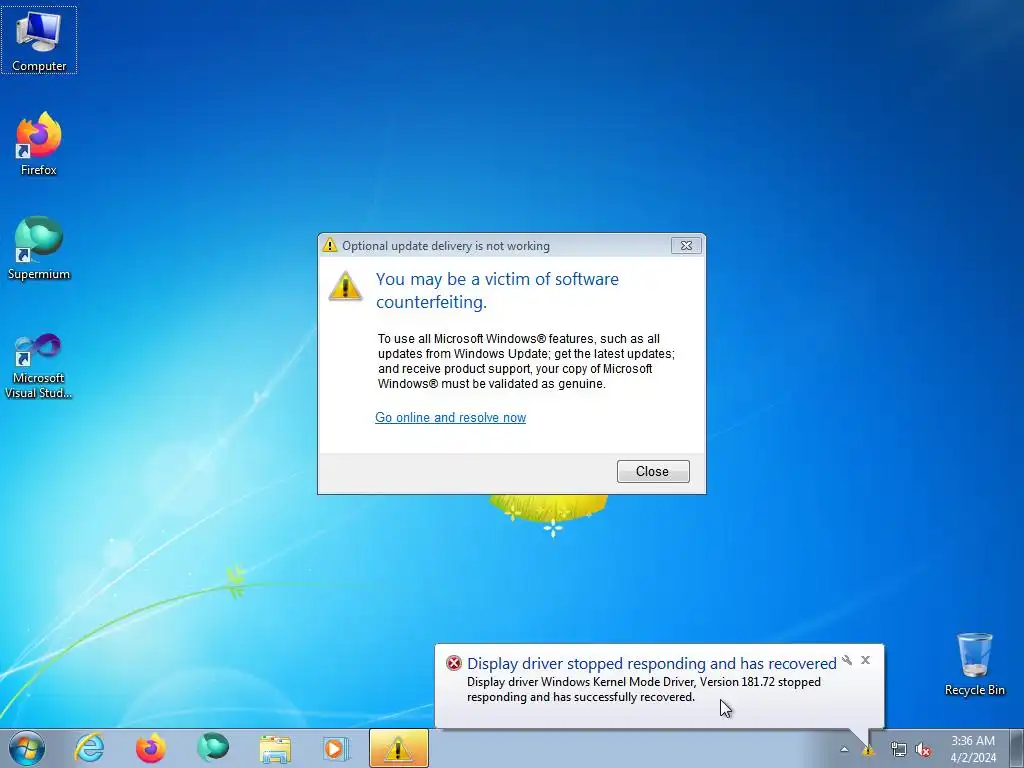Select the Supermium desktop shortcut
Screen dimensions: 1024x768
(x=39, y=248)
